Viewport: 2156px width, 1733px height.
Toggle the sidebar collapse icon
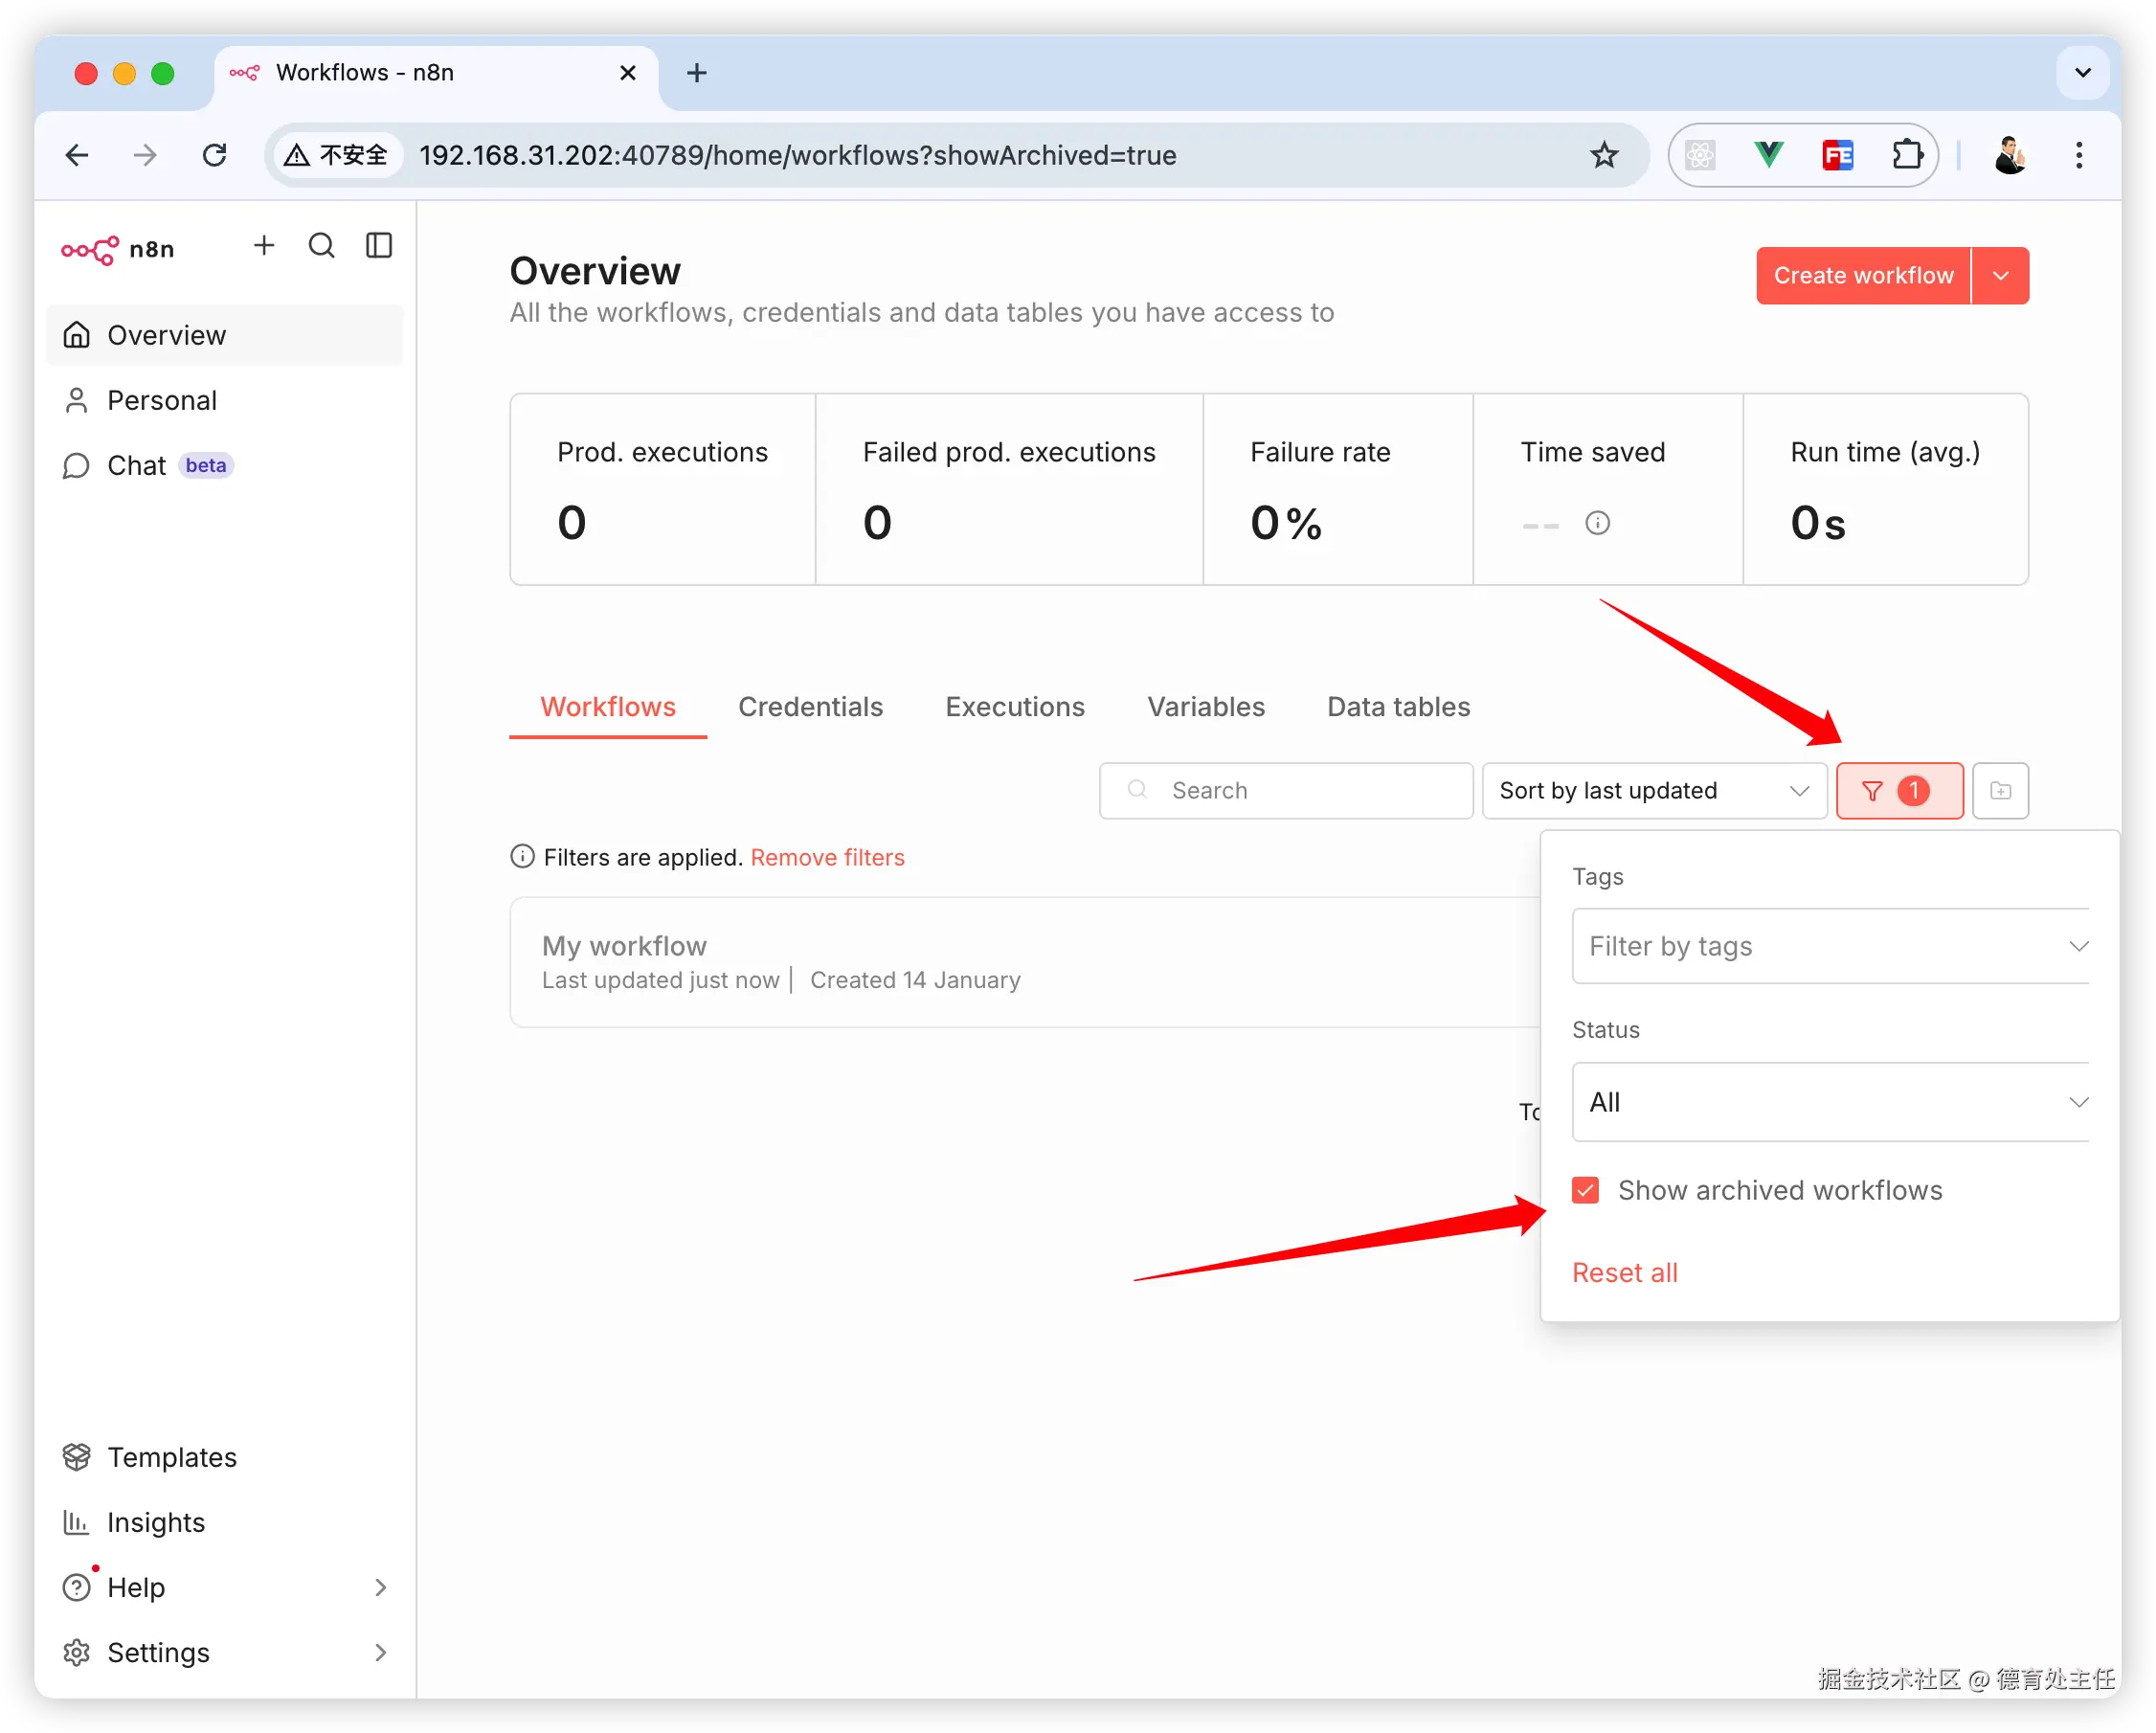click(379, 246)
